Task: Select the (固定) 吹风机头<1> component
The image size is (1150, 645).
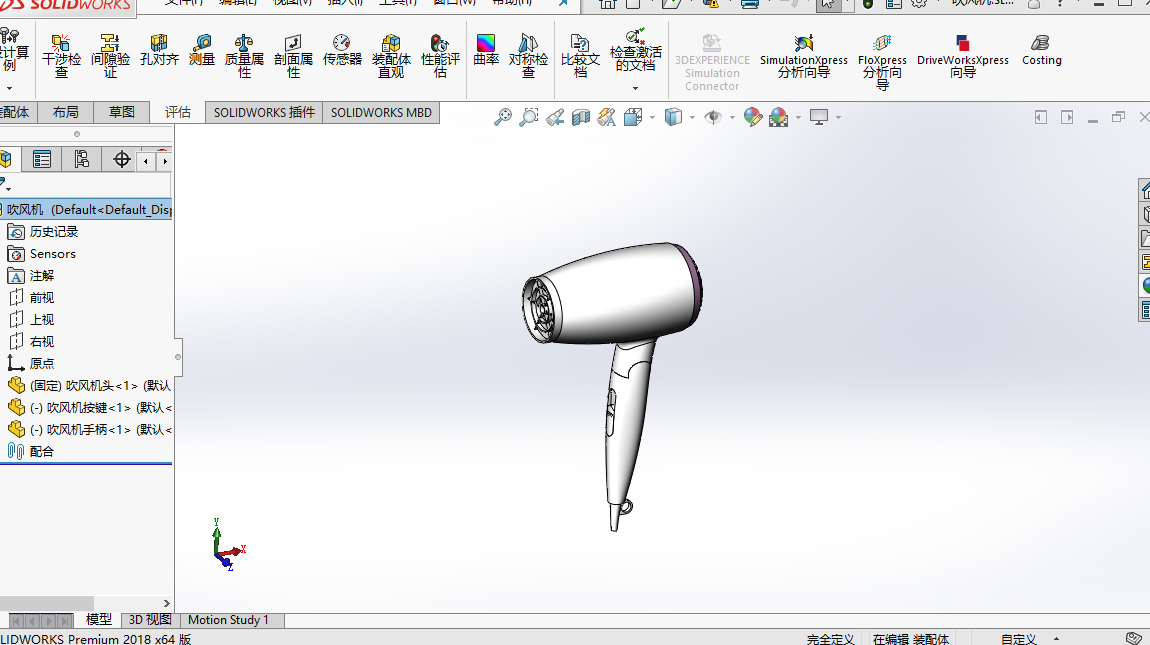Action: (89, 386)
